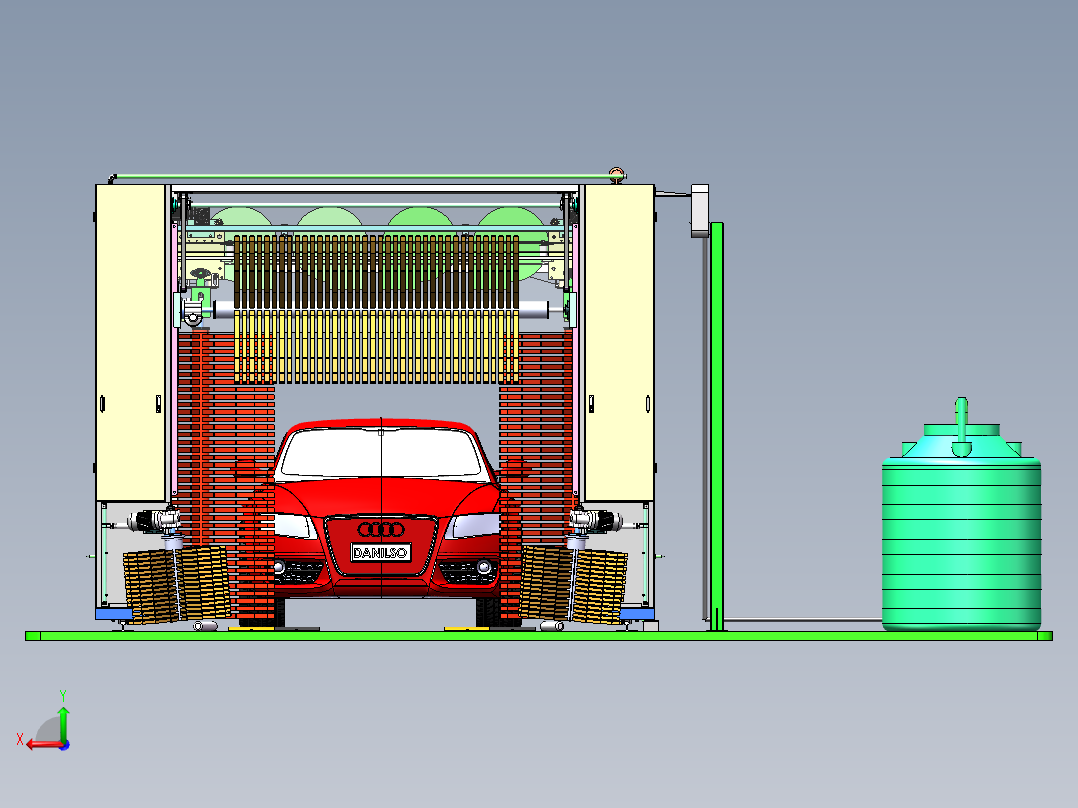The image size is (1078, 808).
Task: Select the lower left yellow side brush
Action: pyautogui.click(x=177, y=585)
